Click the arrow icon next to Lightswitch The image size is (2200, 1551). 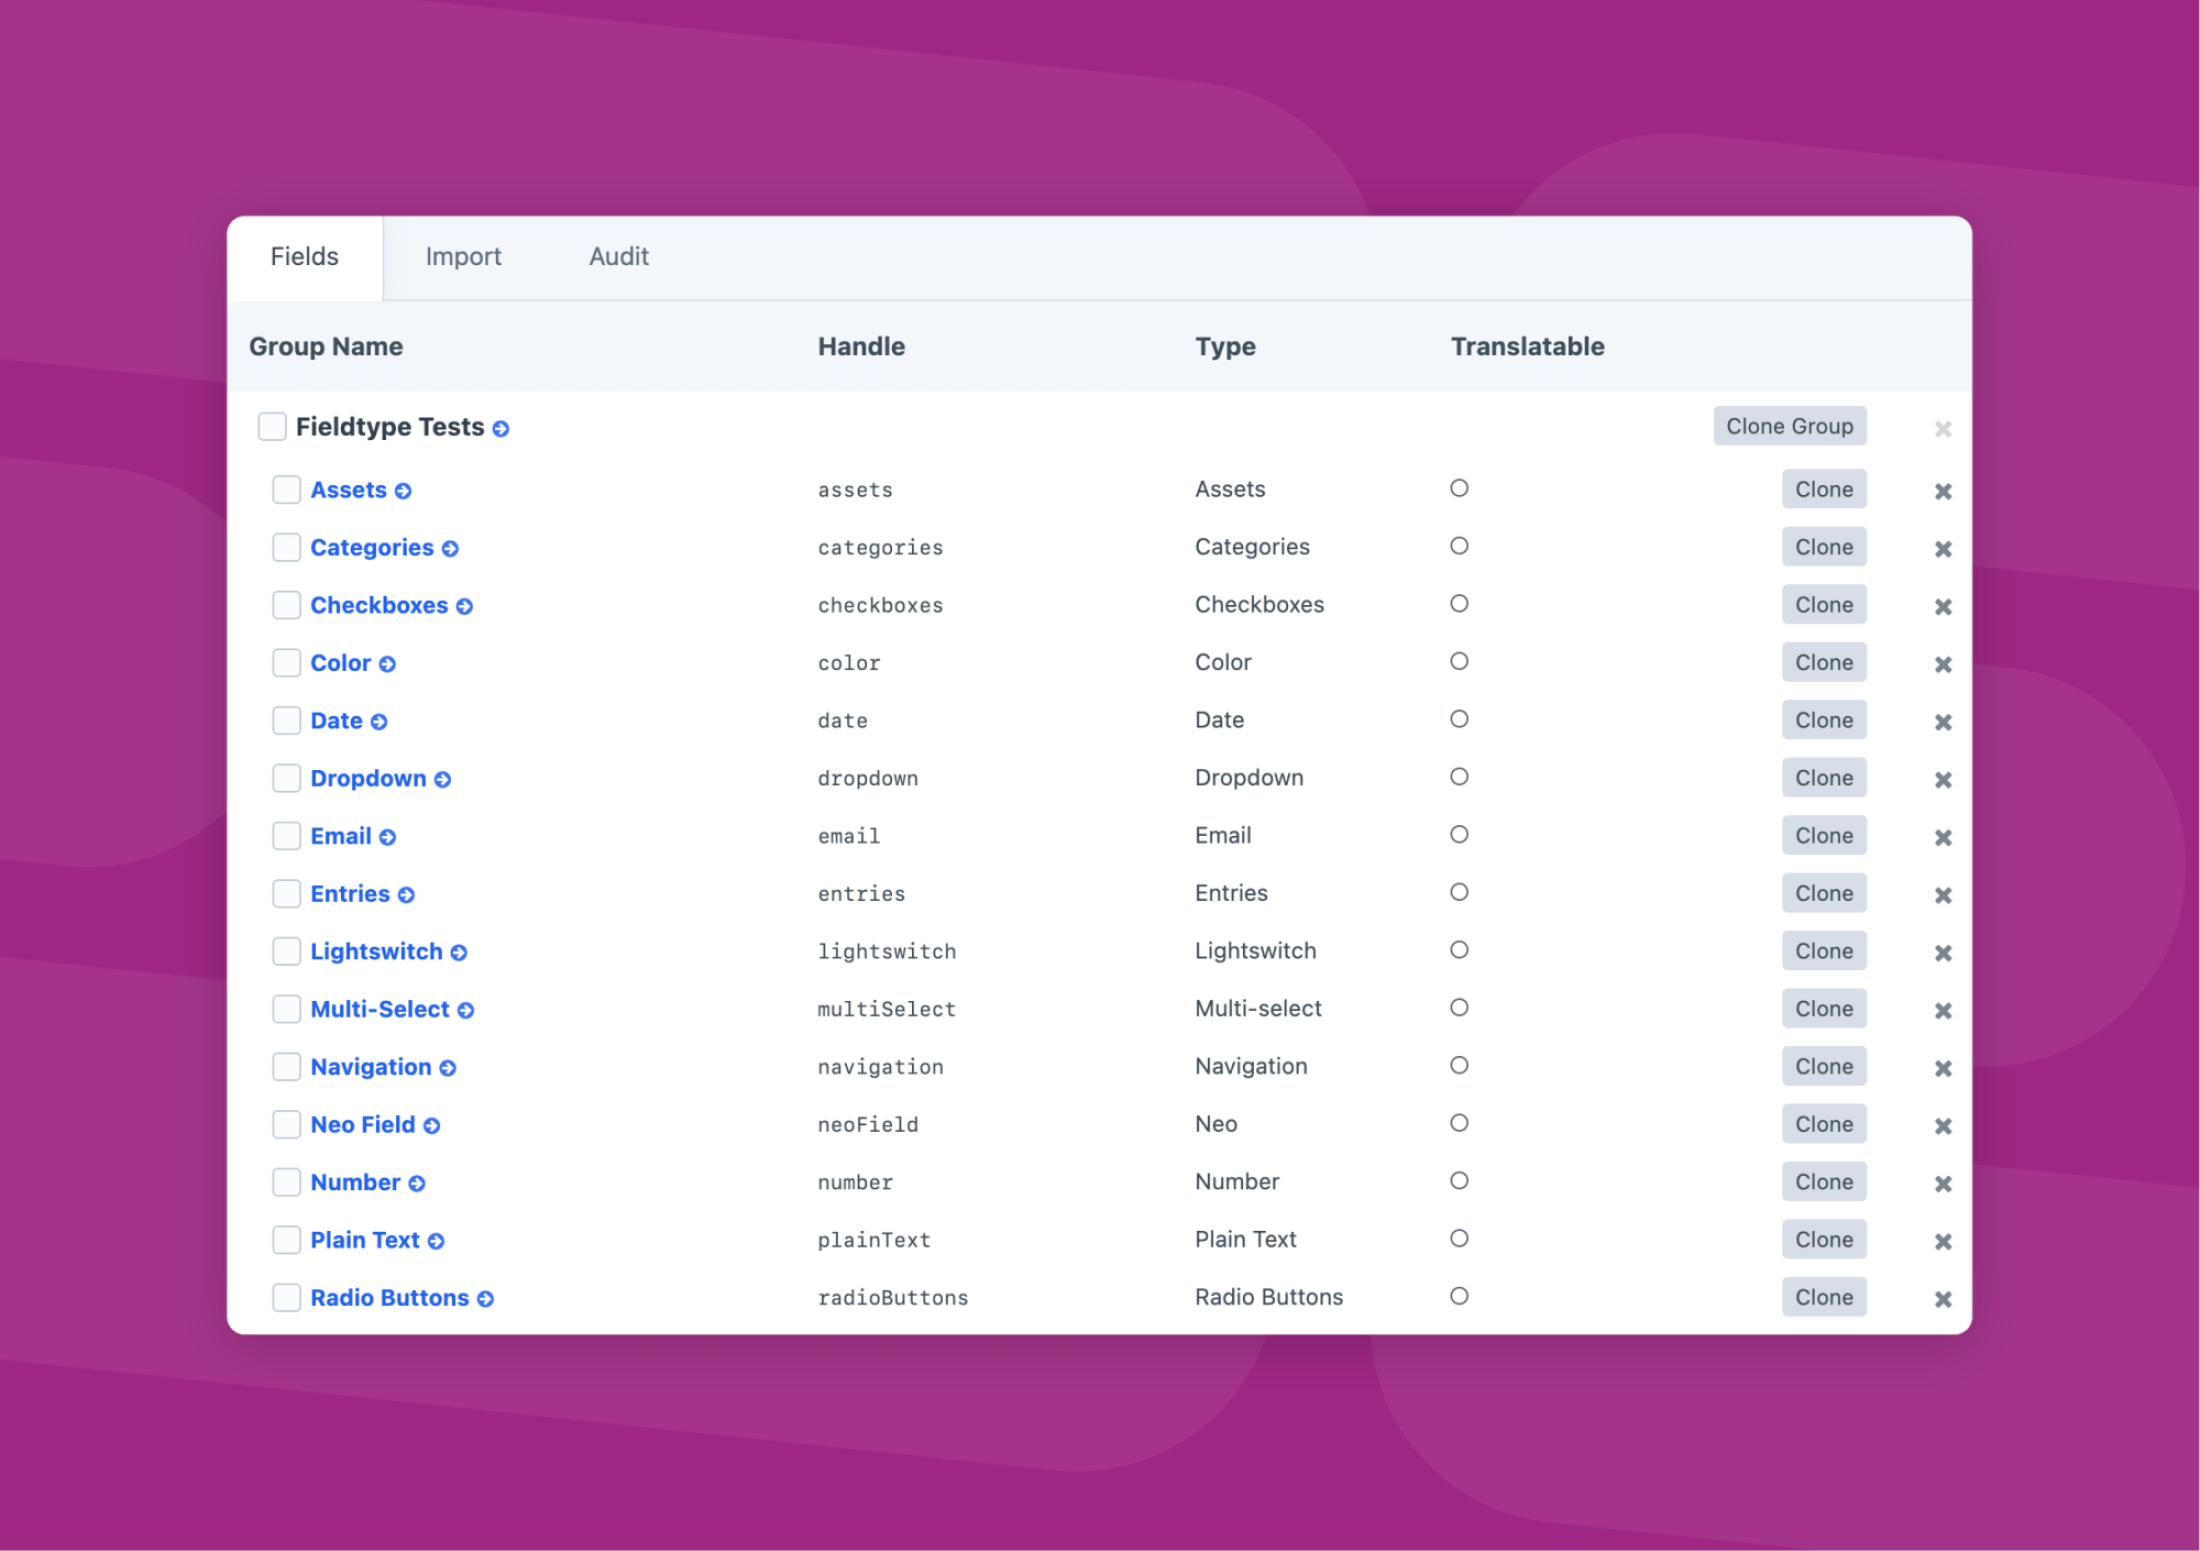(x=459, y=953)
